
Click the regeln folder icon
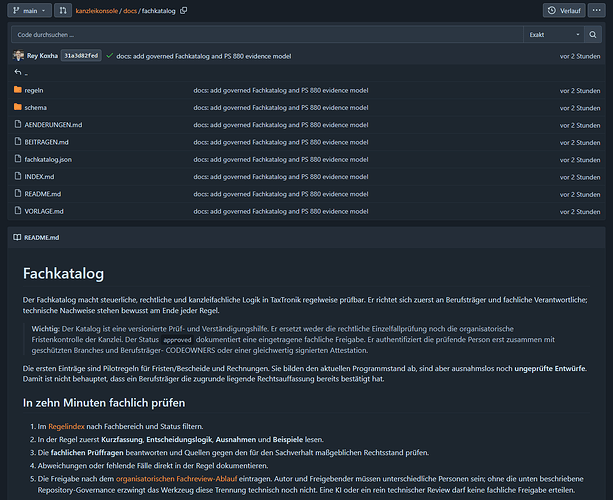point(18,90)
